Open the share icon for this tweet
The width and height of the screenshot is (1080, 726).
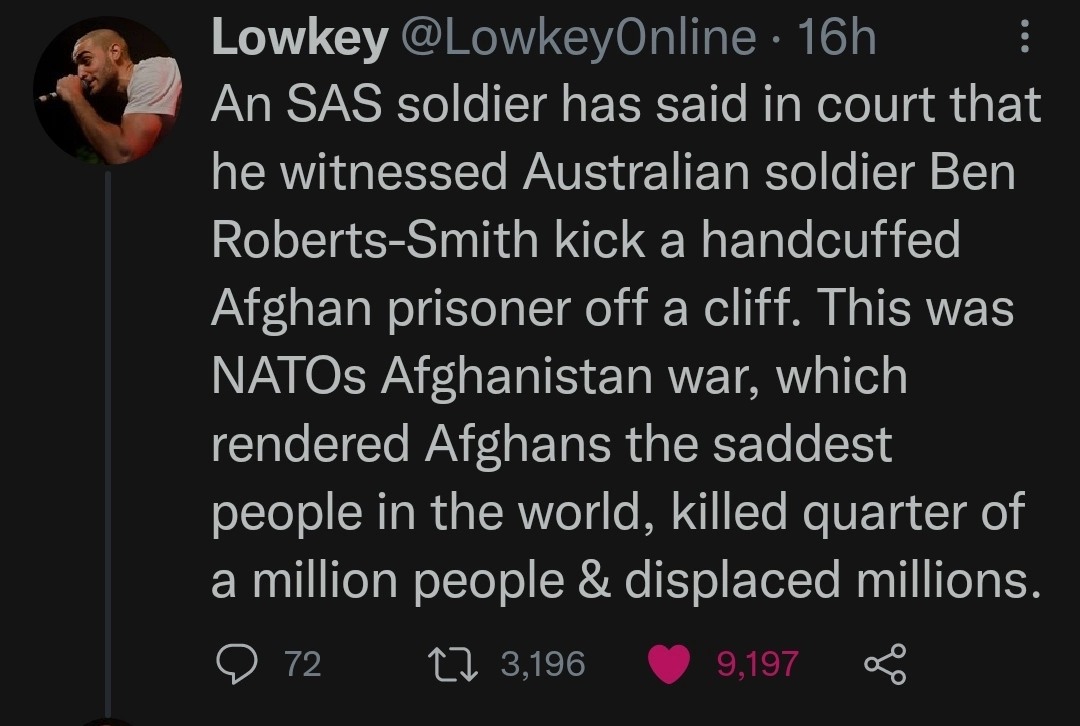[883, 663]
